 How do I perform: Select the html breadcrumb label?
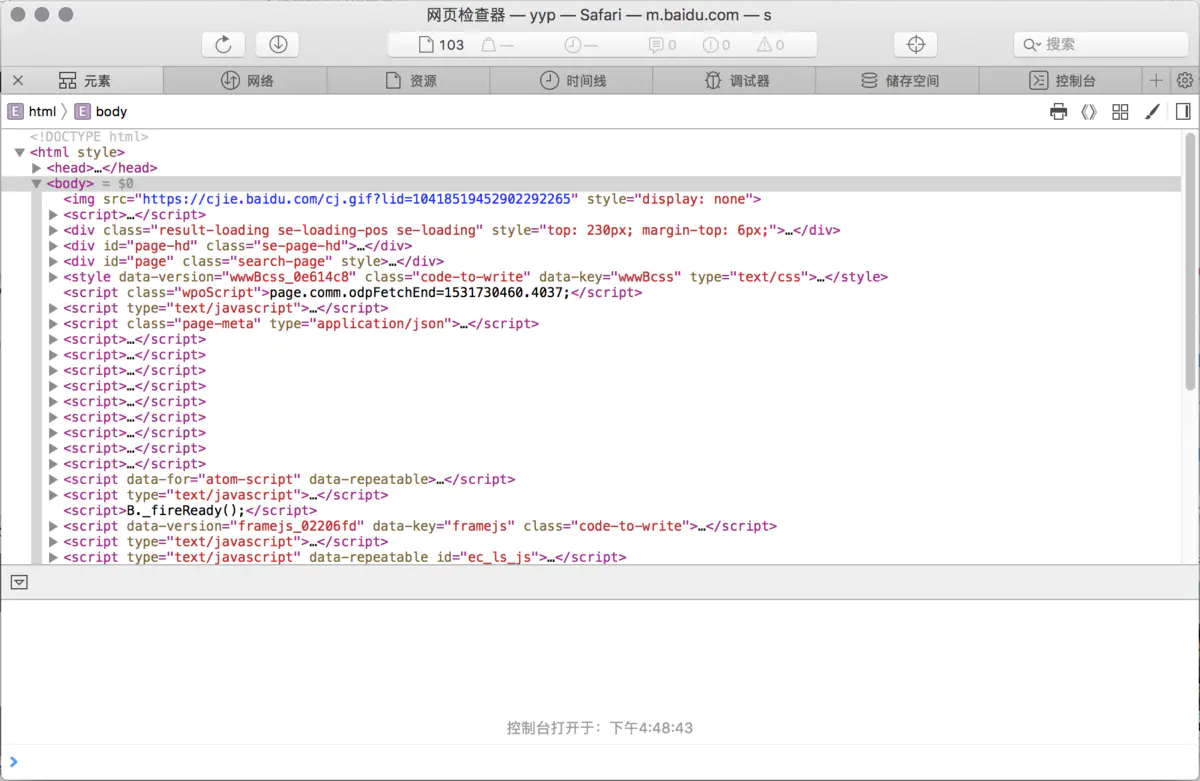[x=42, y=112]
